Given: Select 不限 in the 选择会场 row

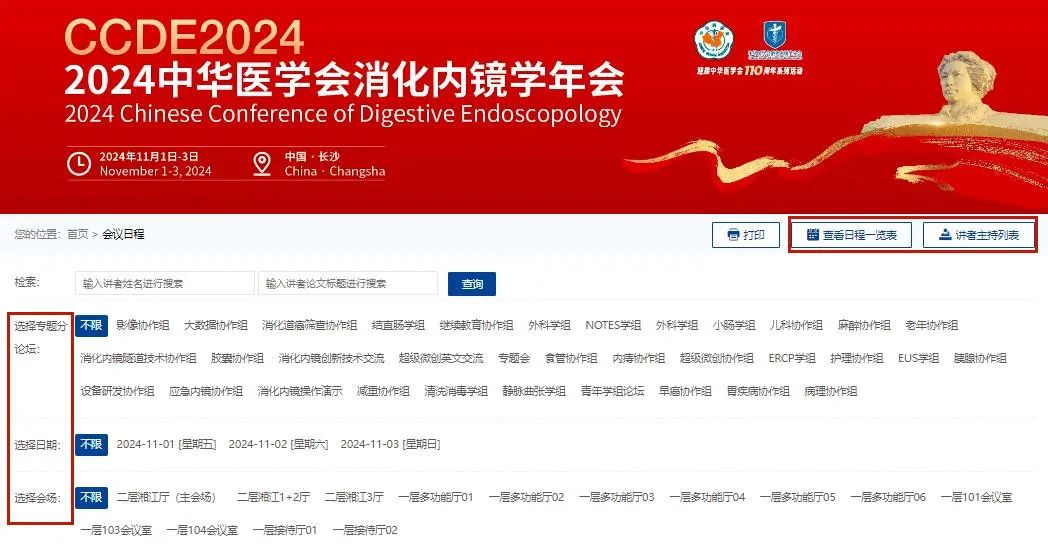Looking at the screenshot, I should click(x=91, y=497).
